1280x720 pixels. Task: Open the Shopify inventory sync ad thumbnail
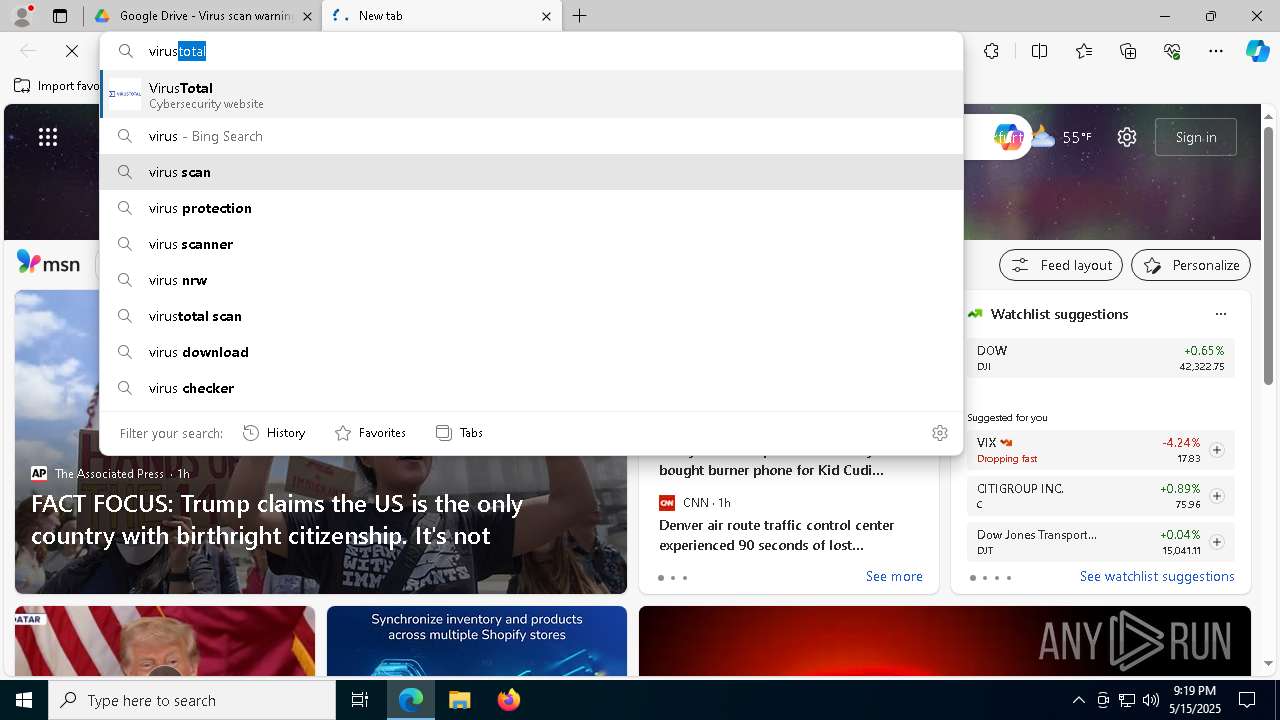point(477,641)
